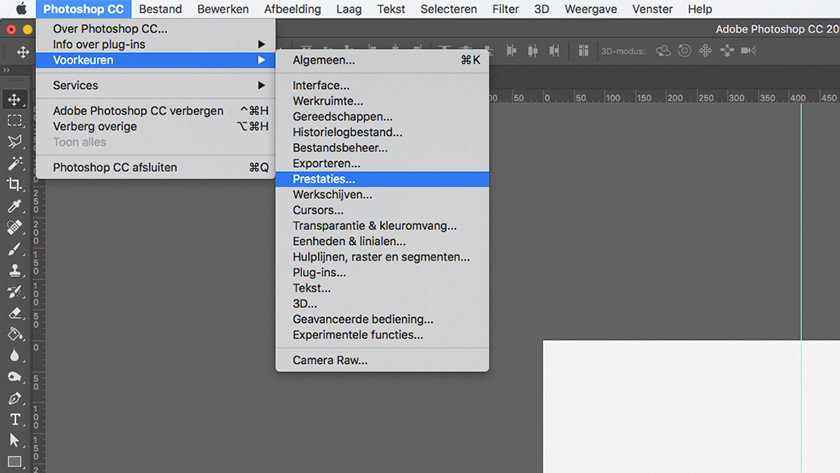Expand the Services submenu
This screenshot has width=840, height=473.
coord(155,85)
